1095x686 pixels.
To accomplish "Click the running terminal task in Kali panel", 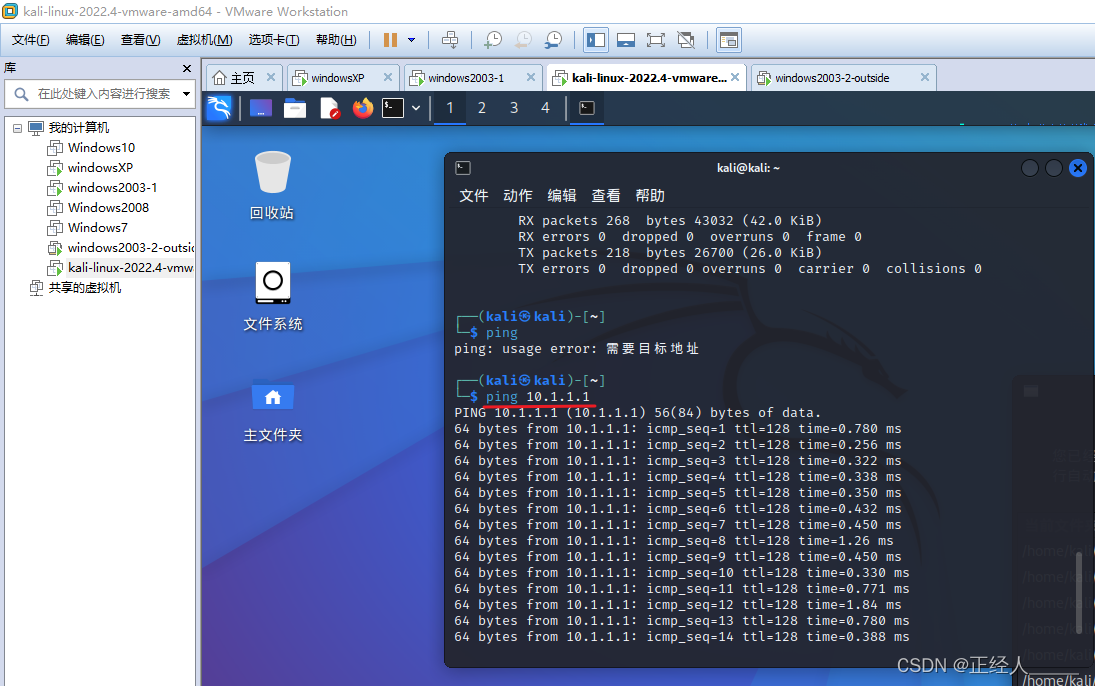I will 587,108.
